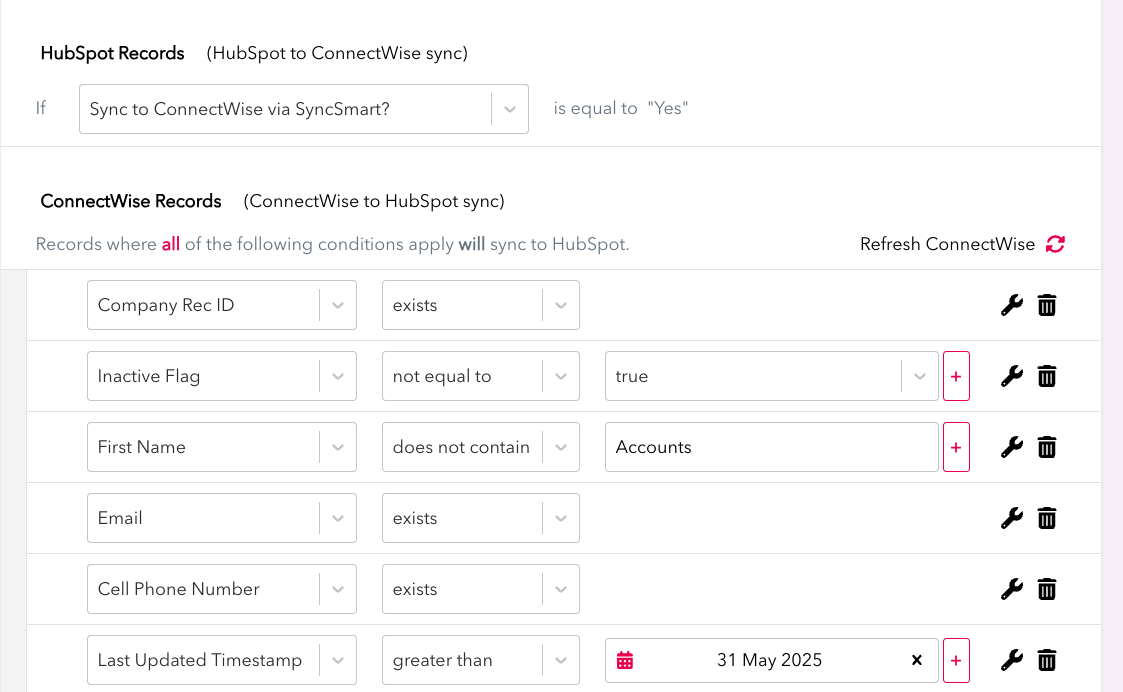Viewport: 1123px width, 692px height.
Task: Open the Sync to ConnectWise via SyncSmart dropdown
Action: coord(509,108)
